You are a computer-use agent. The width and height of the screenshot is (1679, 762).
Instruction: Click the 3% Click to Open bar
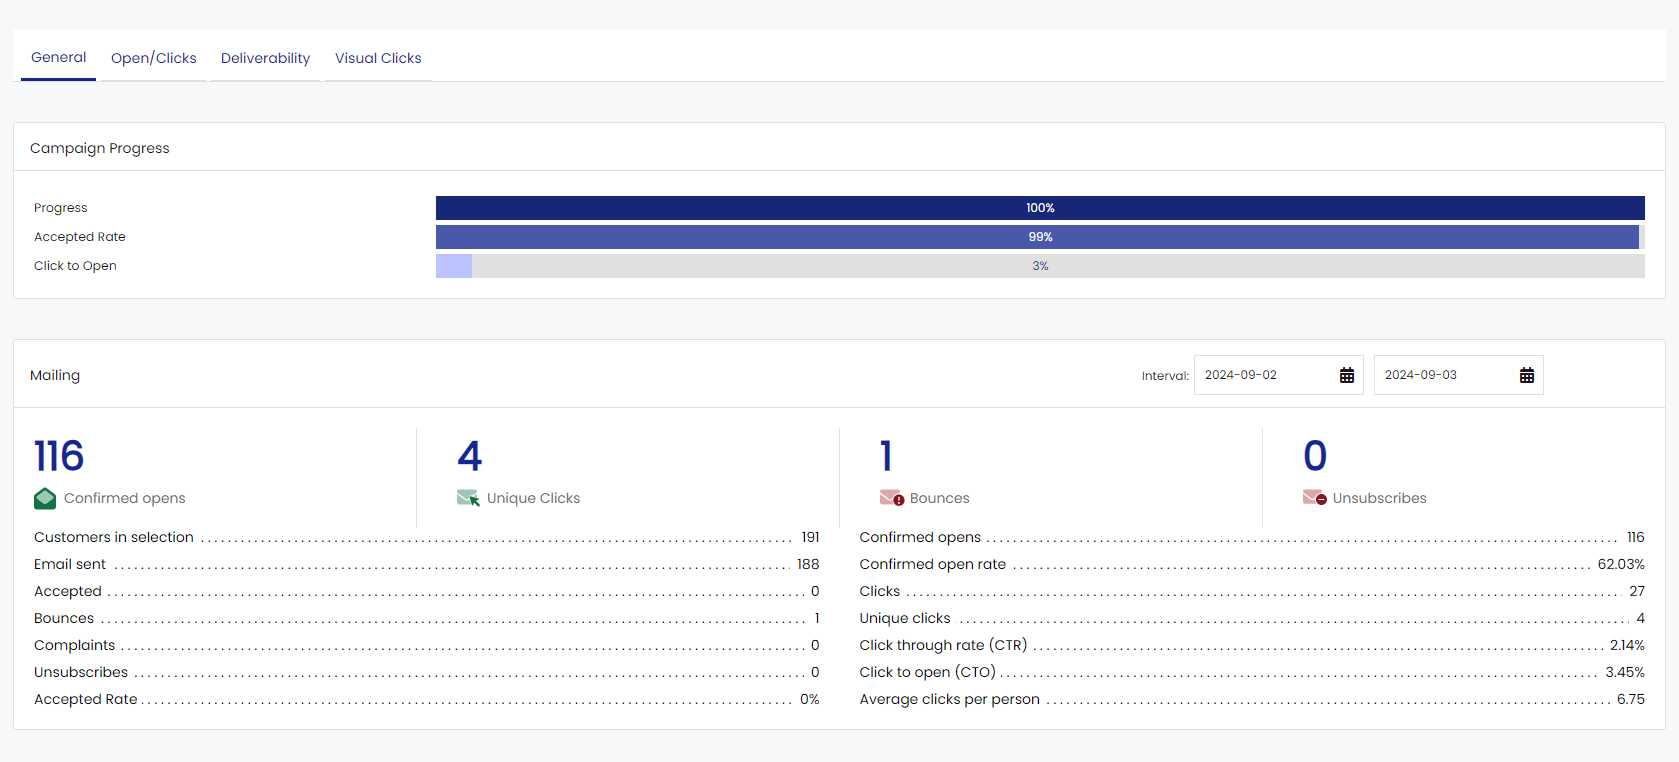tap(1040, 266)
